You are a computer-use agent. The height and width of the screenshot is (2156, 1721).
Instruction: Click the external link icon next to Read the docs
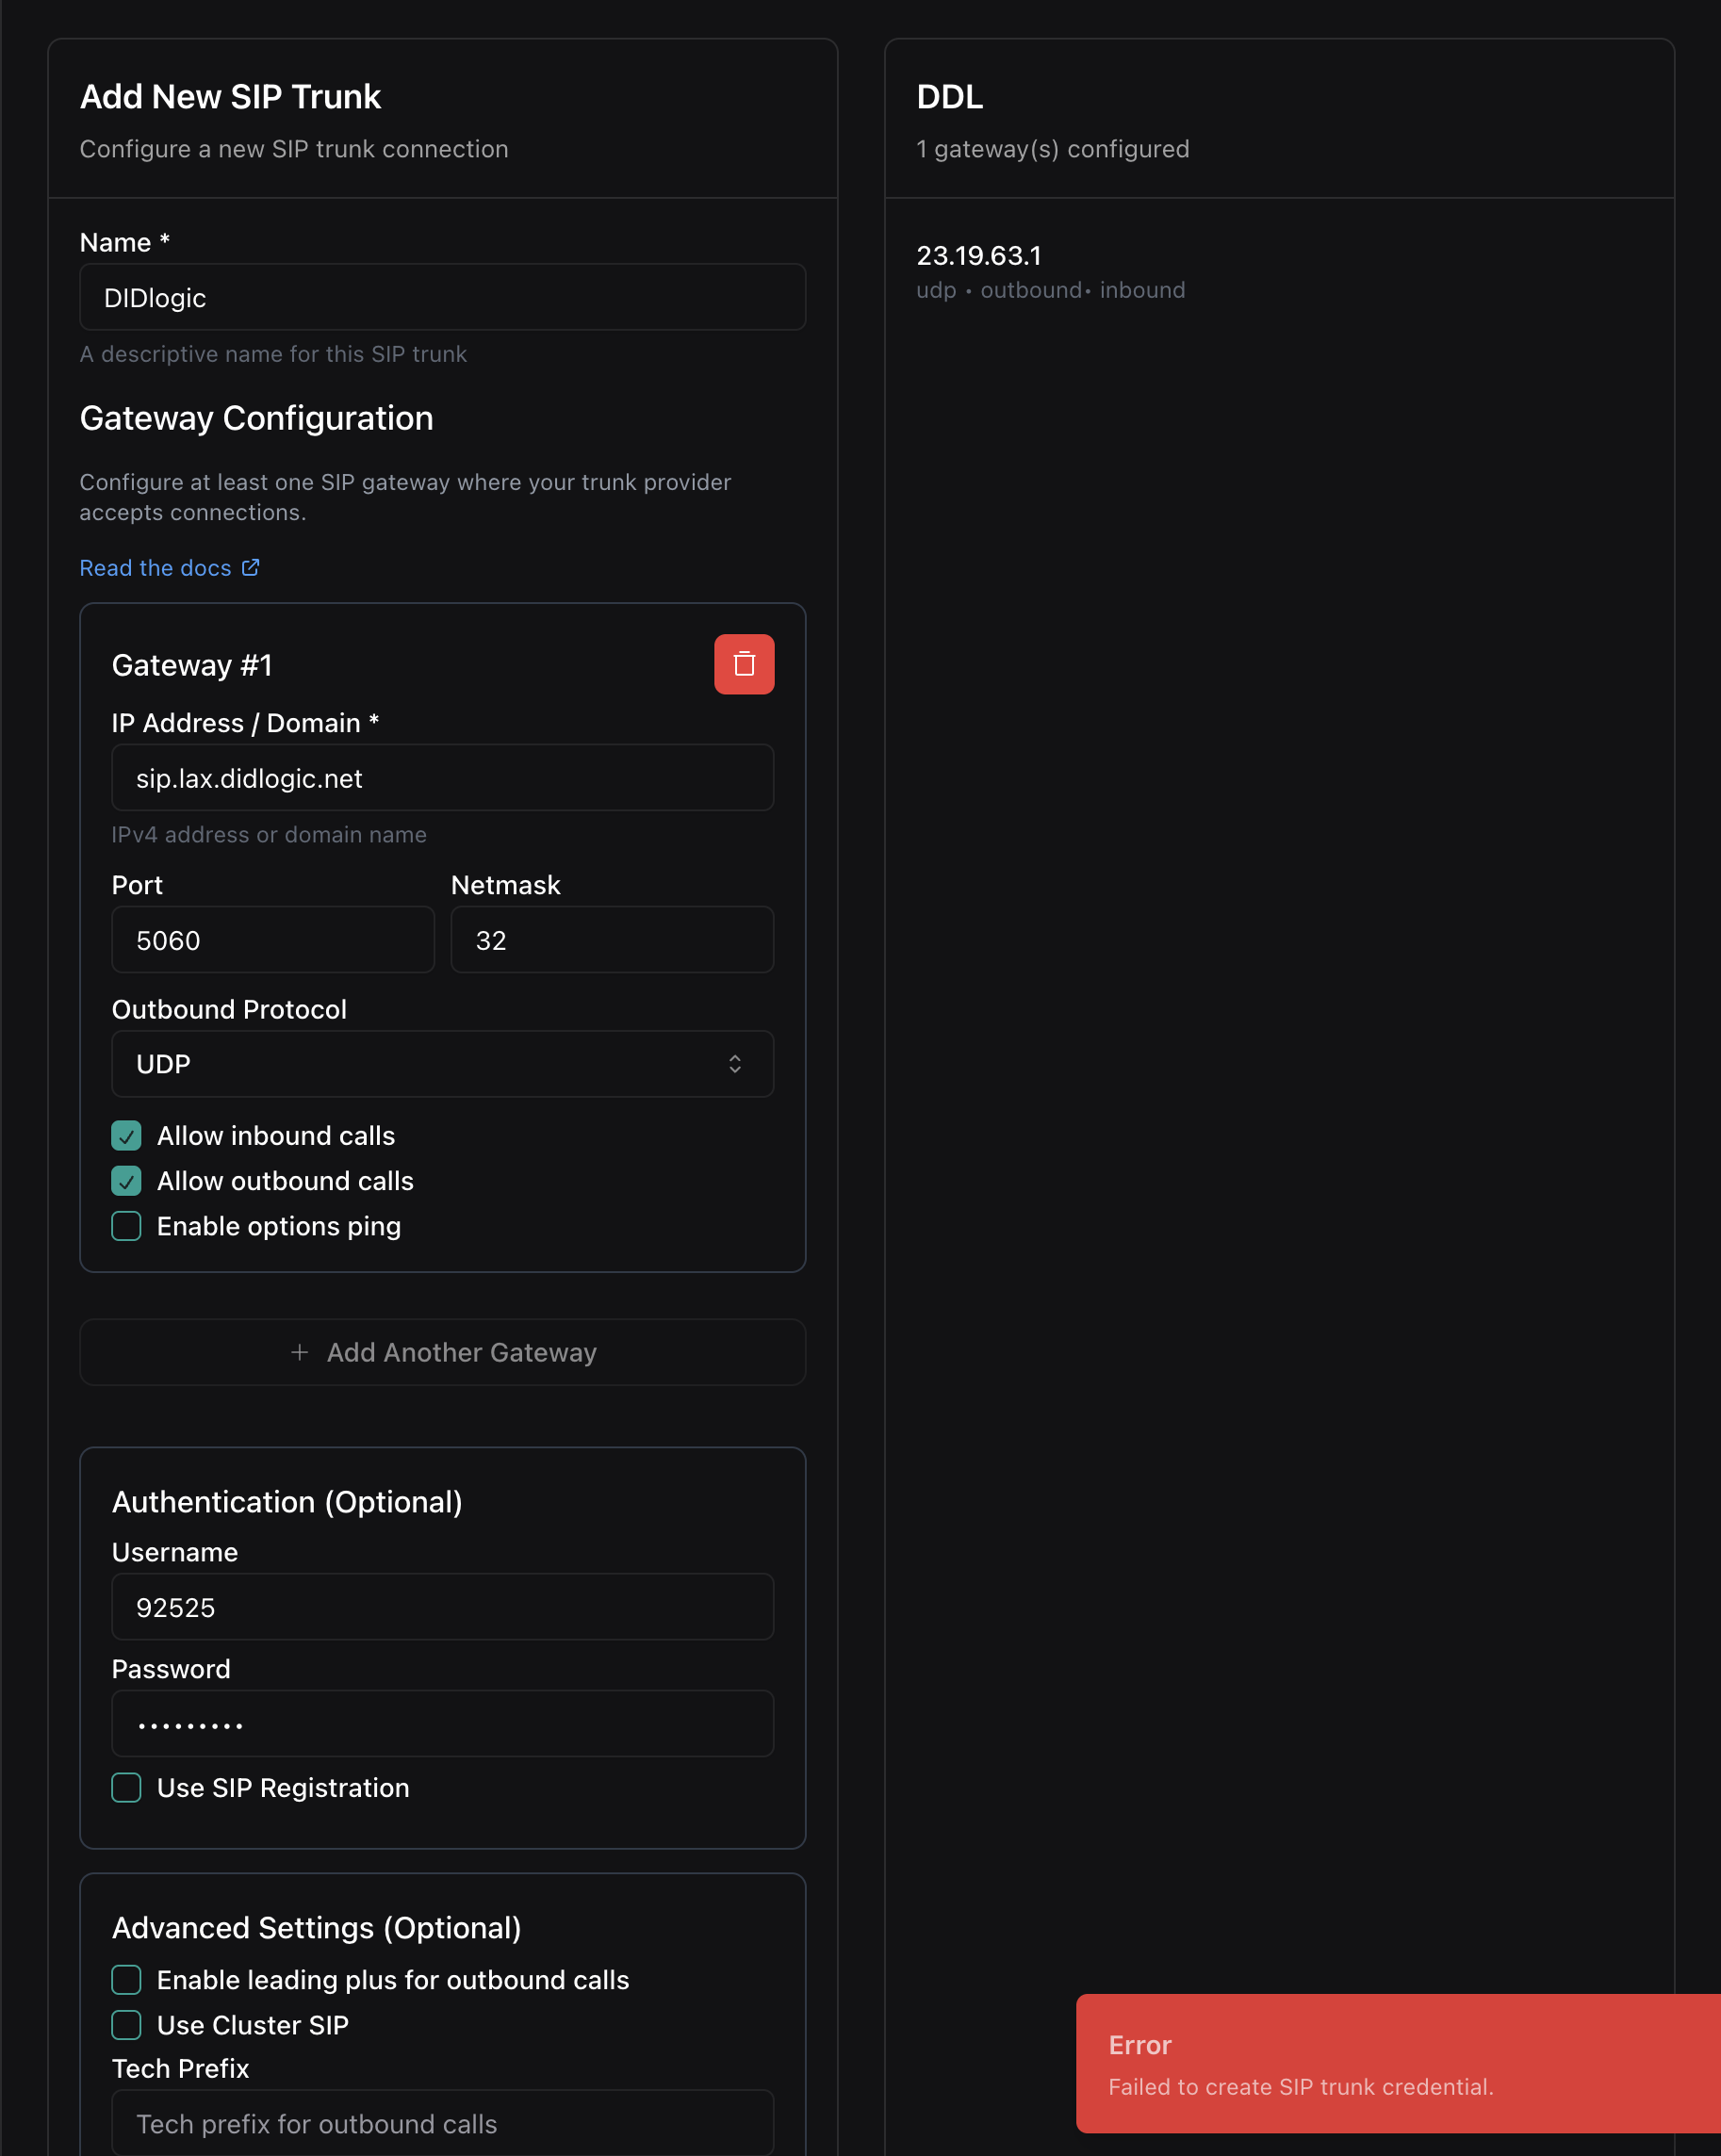click(250, 567)
